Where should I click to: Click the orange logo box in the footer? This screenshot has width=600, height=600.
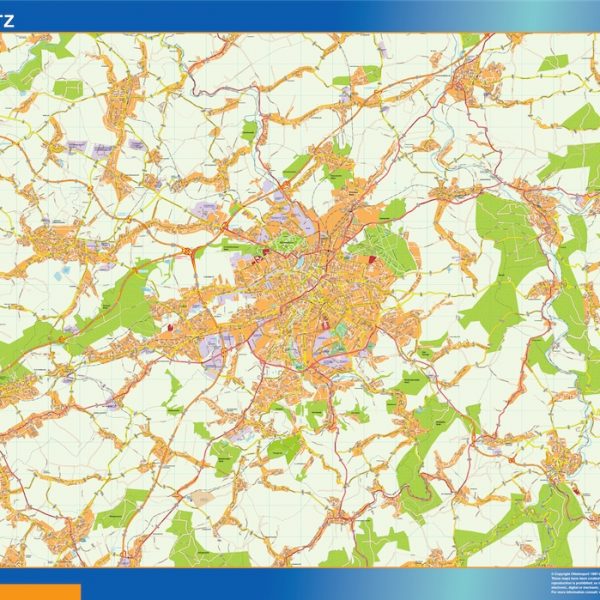40,592
